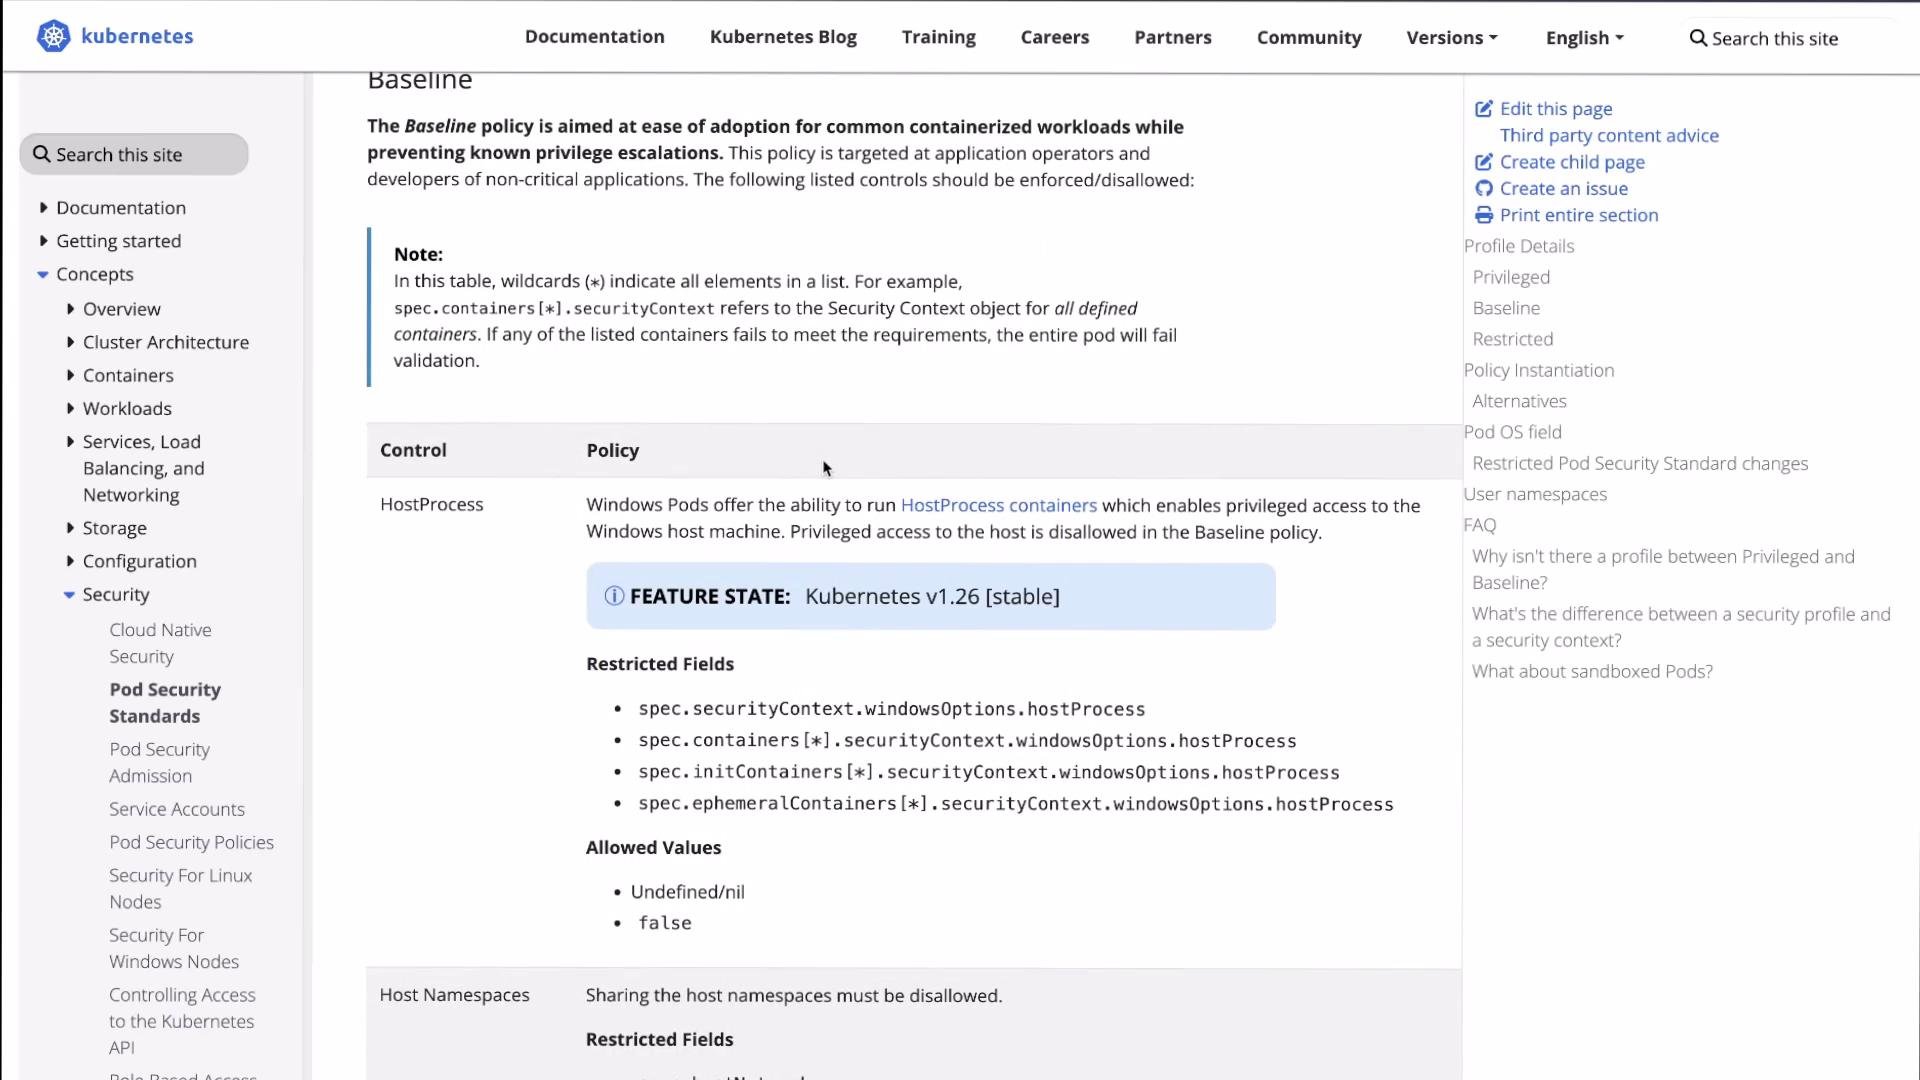Expand the Overview arrow in sidebar
Image resolution: width=1920 pixels, height=1080 pixels.
(70, 309)
